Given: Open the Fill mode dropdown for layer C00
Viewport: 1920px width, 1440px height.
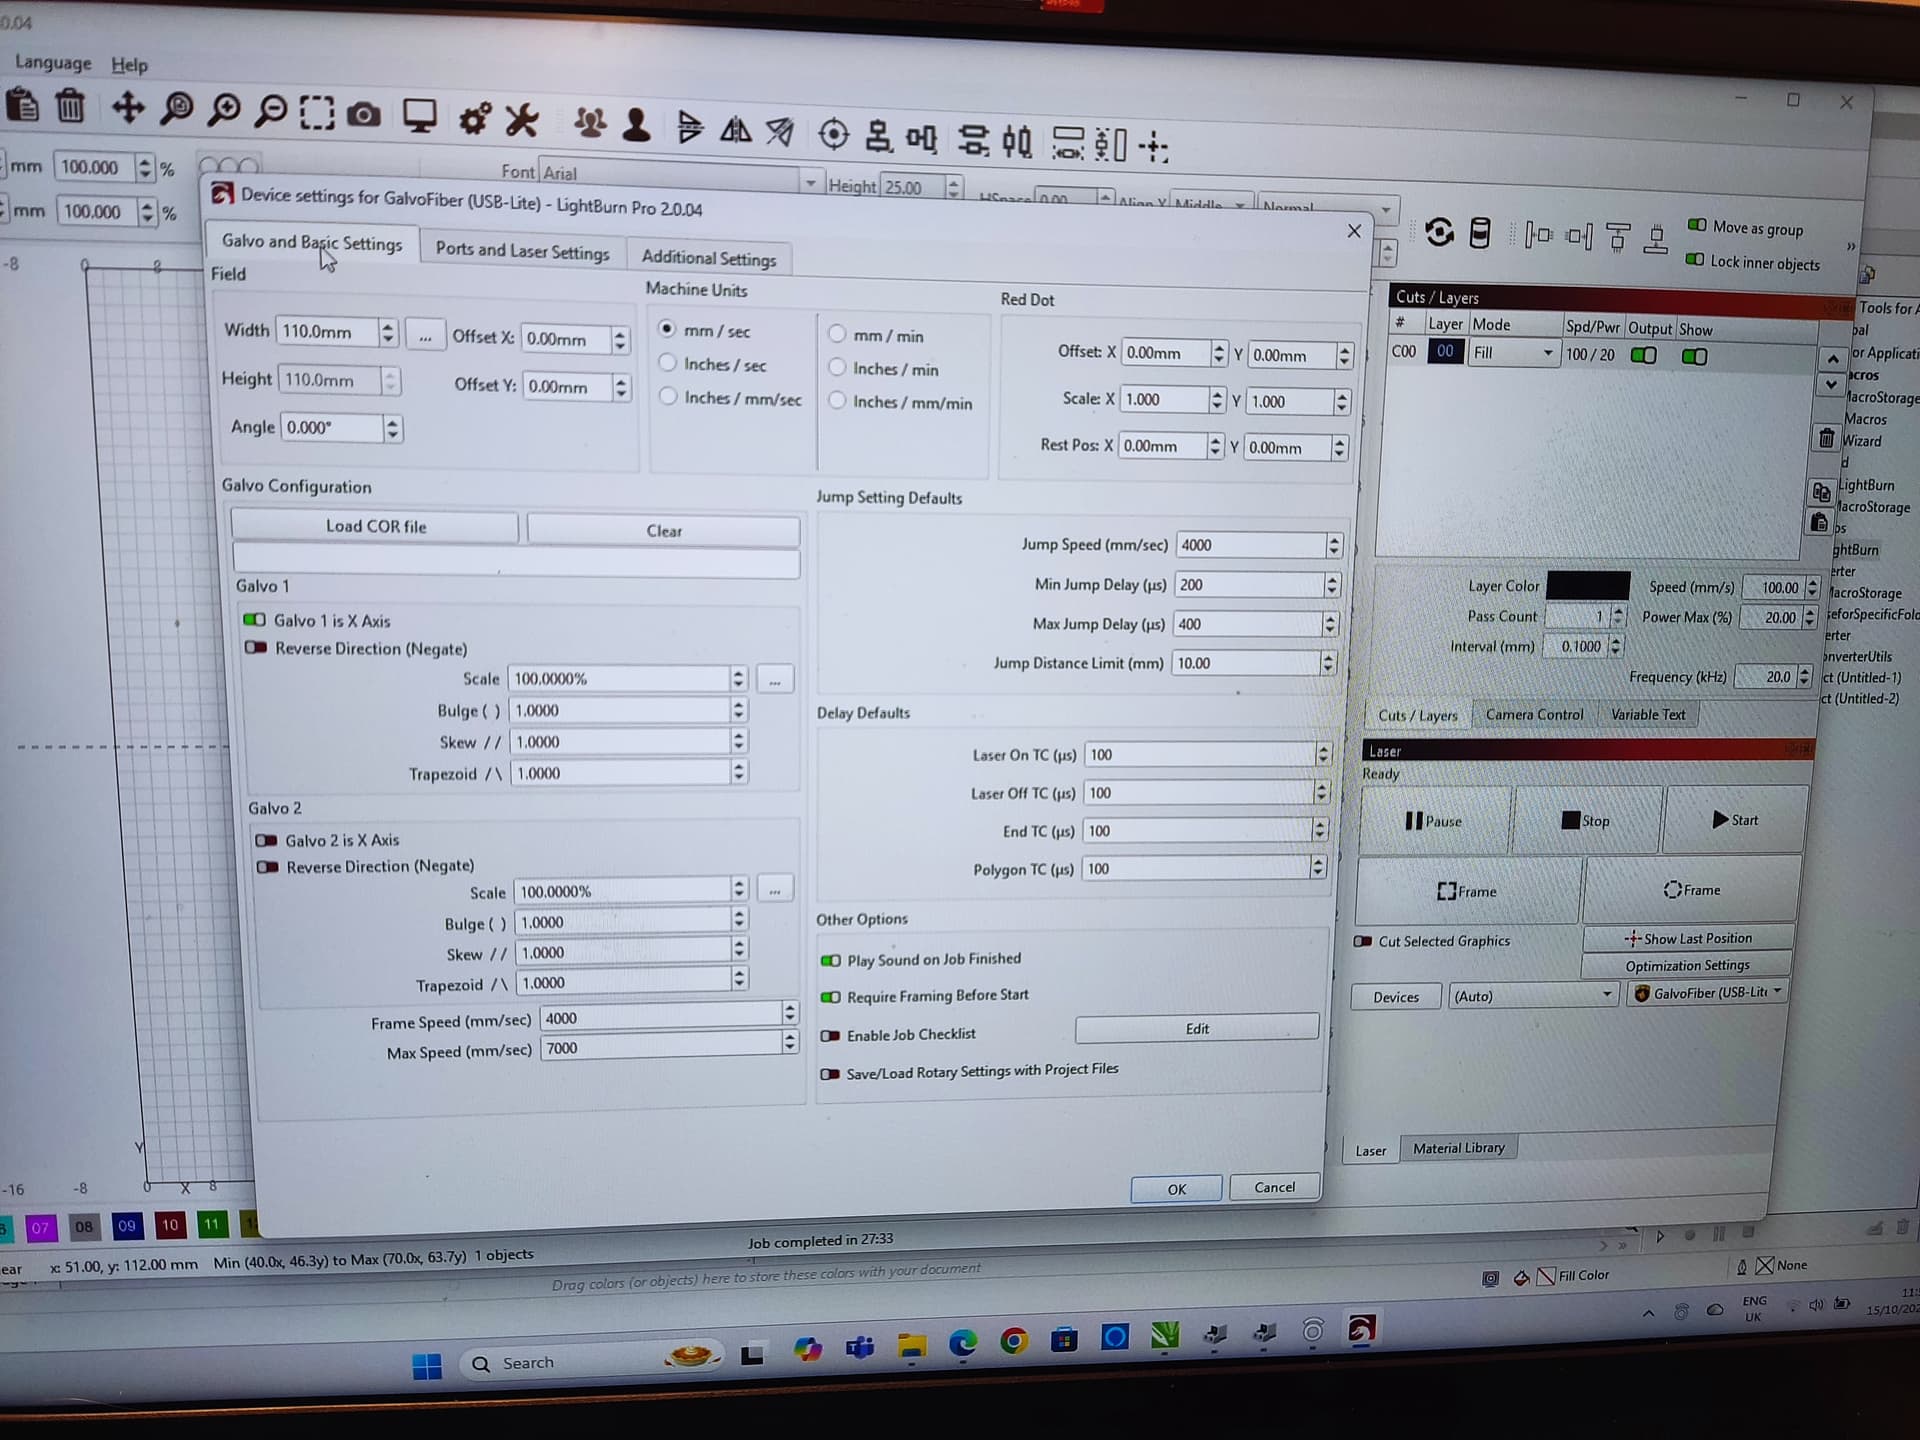Looking at the screenshot, I should (1514, 353).
